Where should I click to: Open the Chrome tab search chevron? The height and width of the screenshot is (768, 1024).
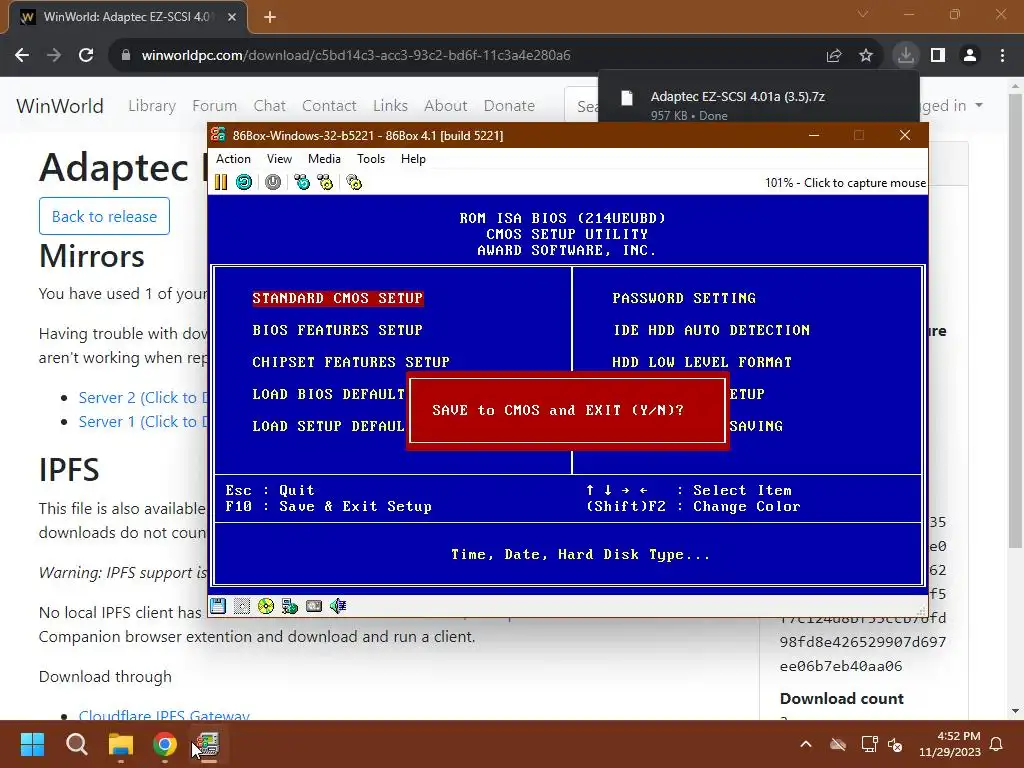point(863,14)
